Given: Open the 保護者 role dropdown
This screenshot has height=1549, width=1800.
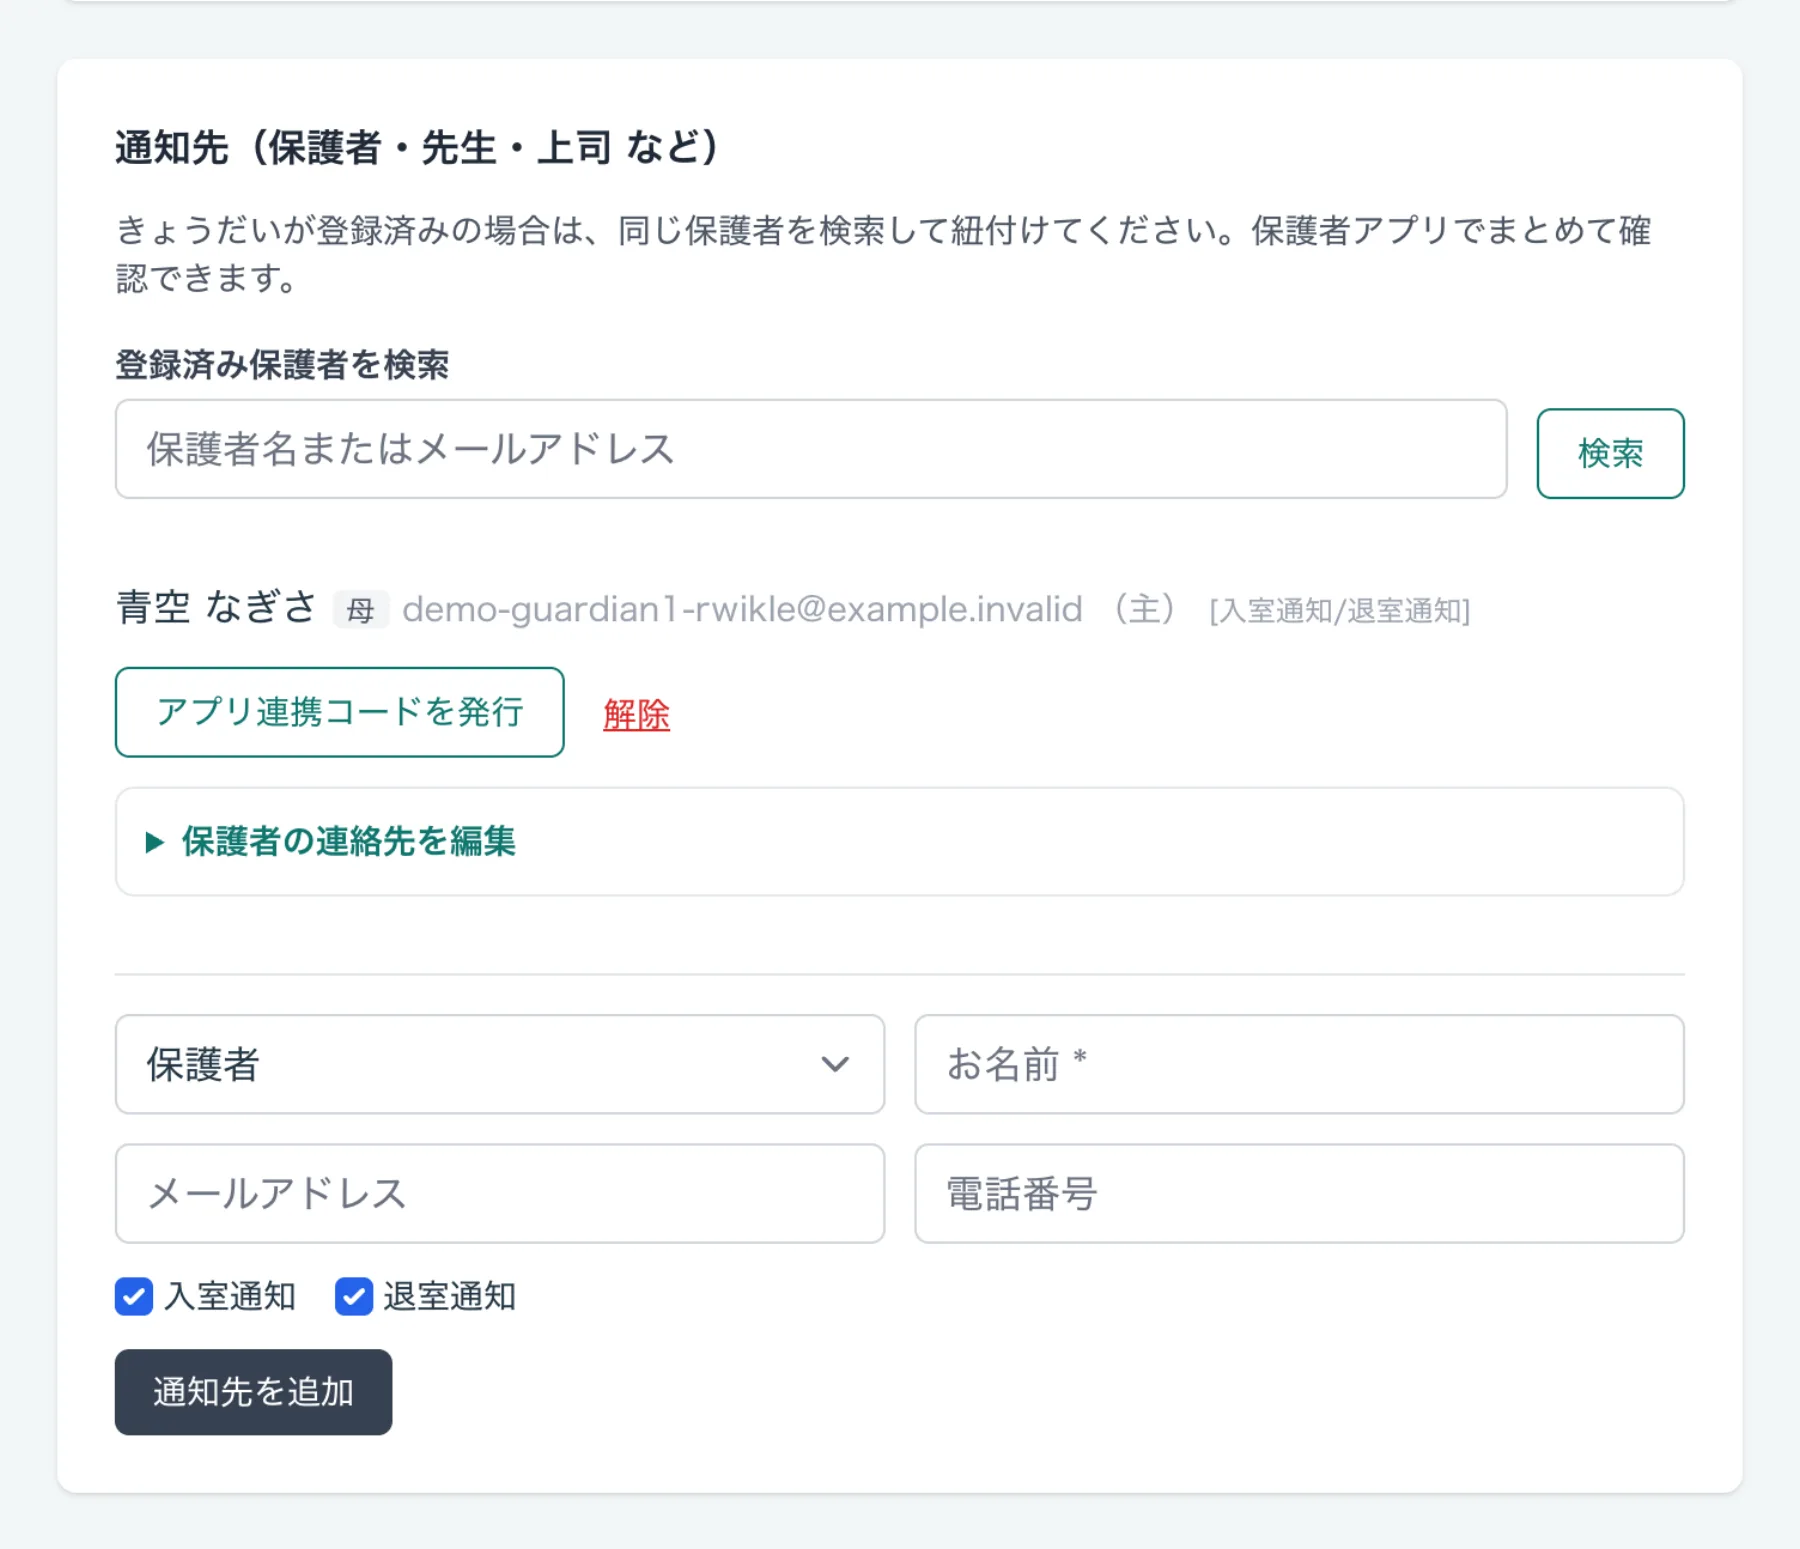Looking at the screenshot, I should tap(500, 1064).
